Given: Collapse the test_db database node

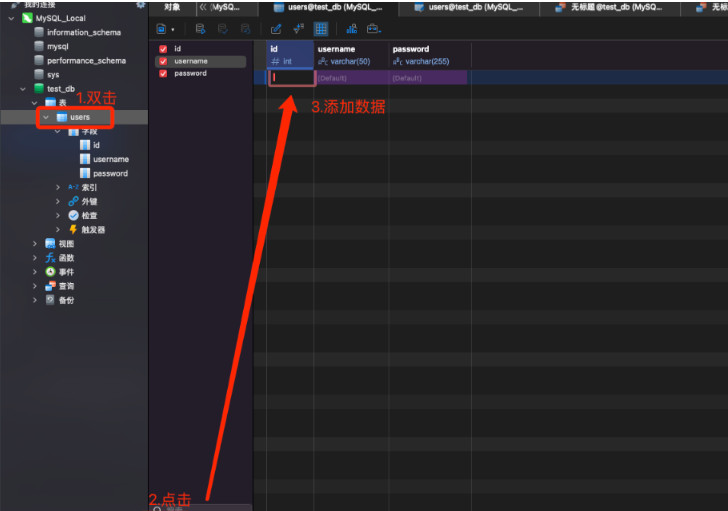Looking at the screenshot, I should [x=23, y=89].
